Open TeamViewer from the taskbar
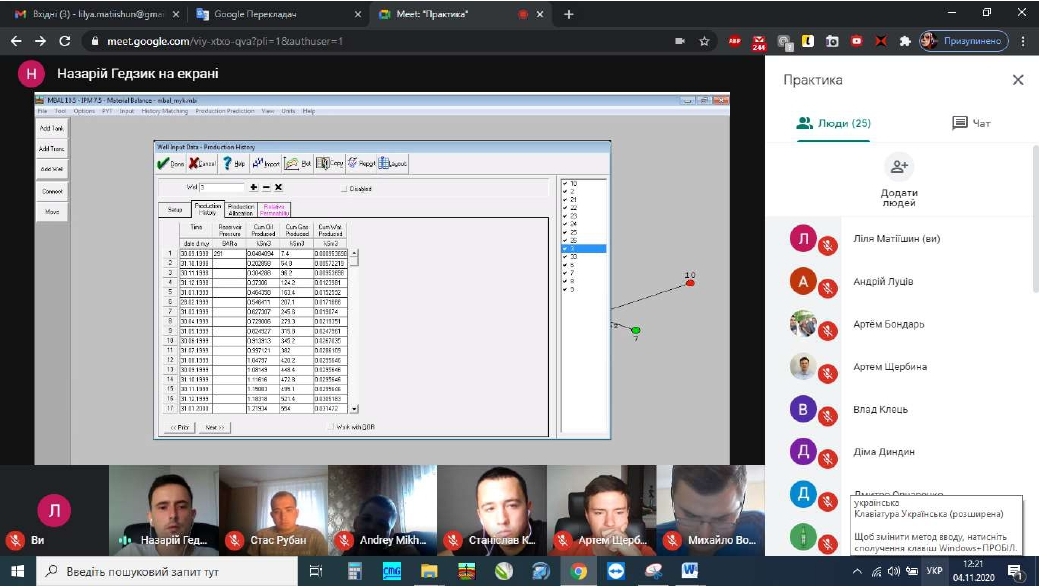This screenshot has height=588, width=1047. 616,572
